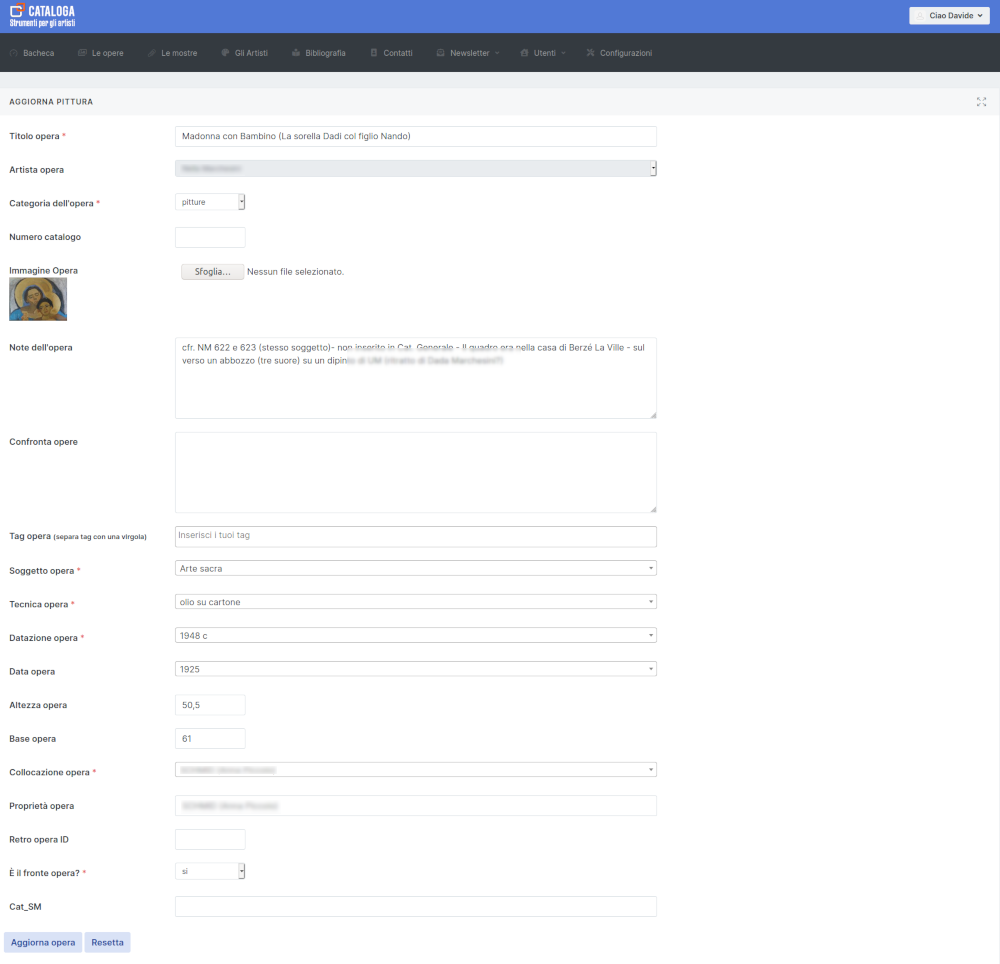This screenshot has width=1000, height=964.
Task: Click the Cat_SM input field
Action: point(416,907)
